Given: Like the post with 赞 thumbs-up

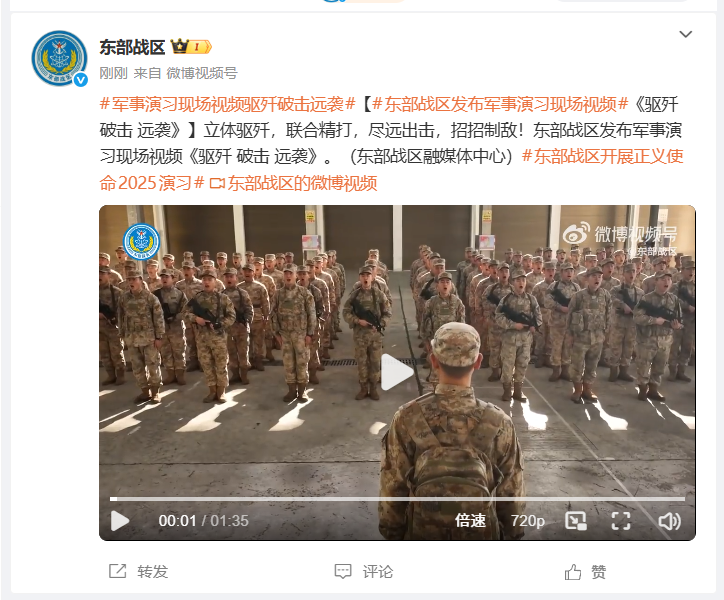Looking at the screenshot, I should click(x=585, y=572).
